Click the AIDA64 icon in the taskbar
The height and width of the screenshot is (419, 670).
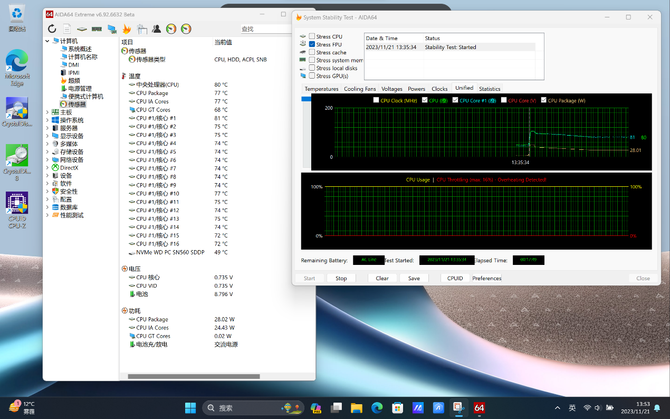click(479, 408)
